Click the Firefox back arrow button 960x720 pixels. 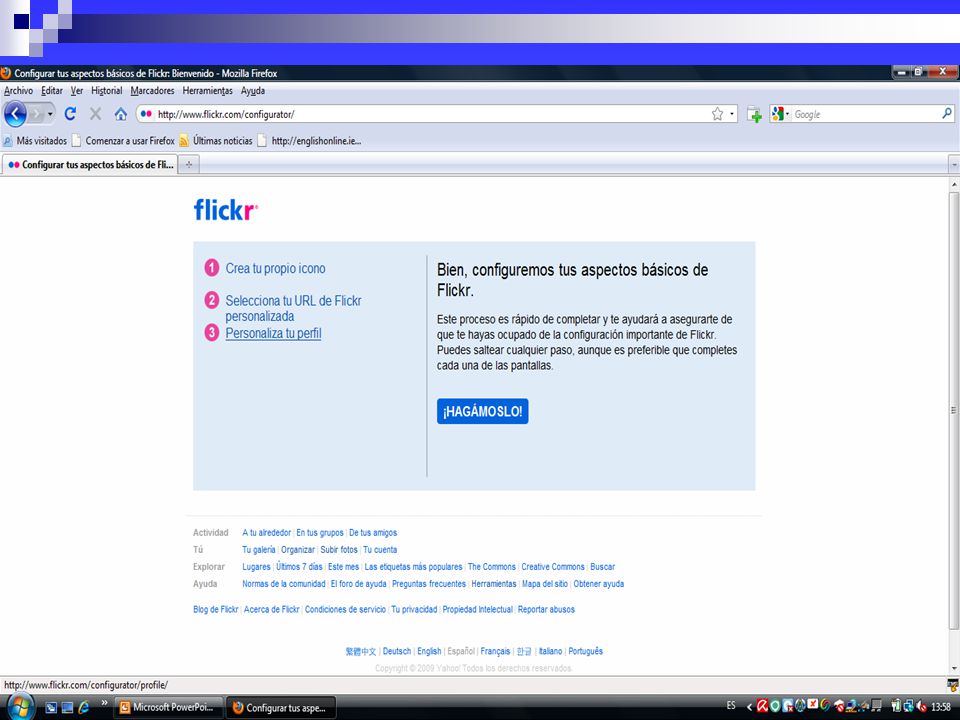(x=15, y=114)
